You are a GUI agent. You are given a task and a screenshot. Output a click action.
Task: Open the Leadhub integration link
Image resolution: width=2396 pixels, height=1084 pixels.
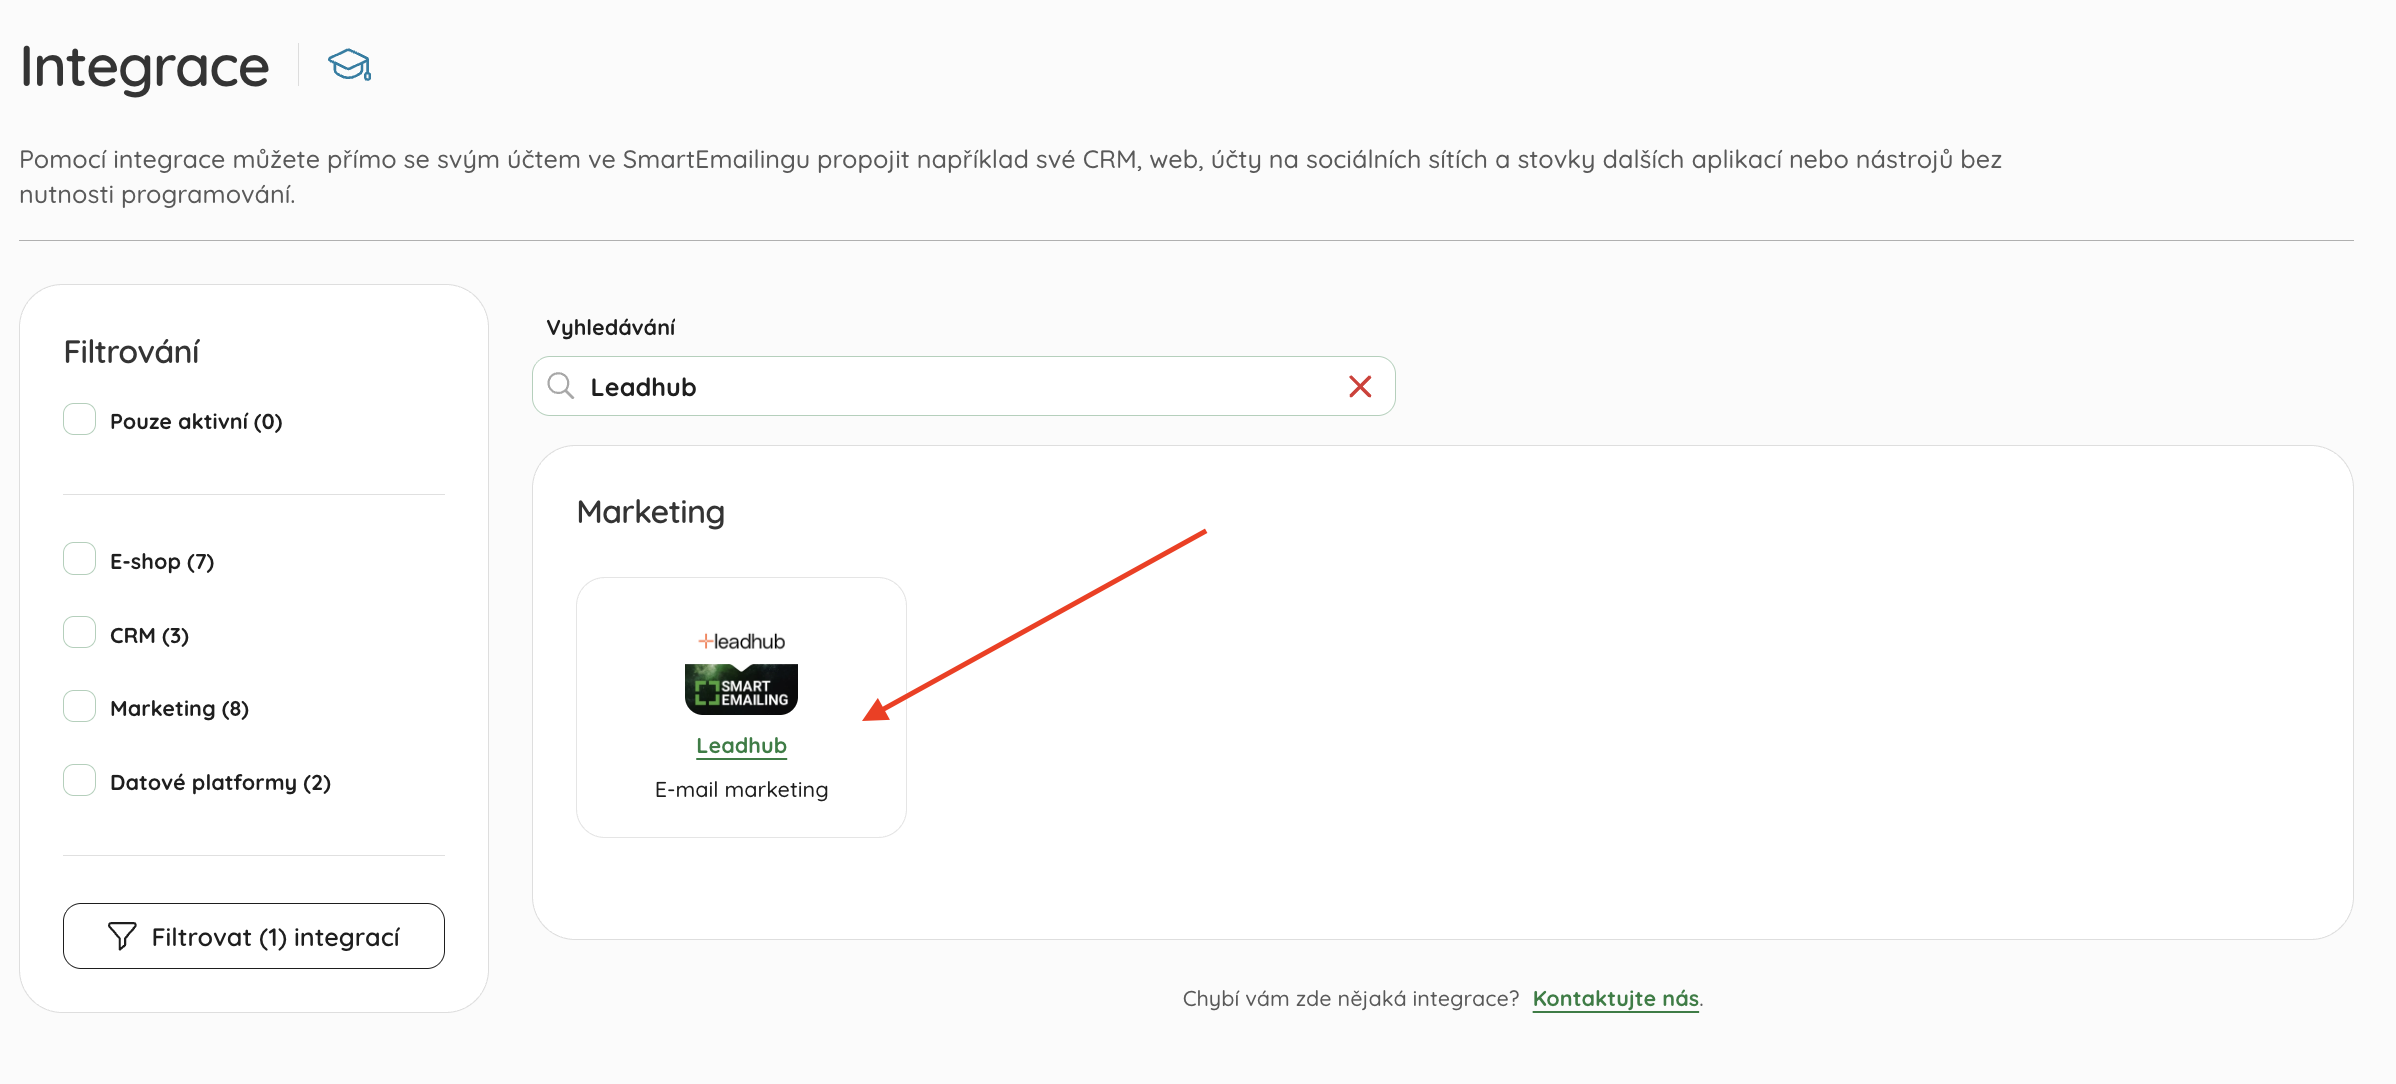(x=741, y=746)
